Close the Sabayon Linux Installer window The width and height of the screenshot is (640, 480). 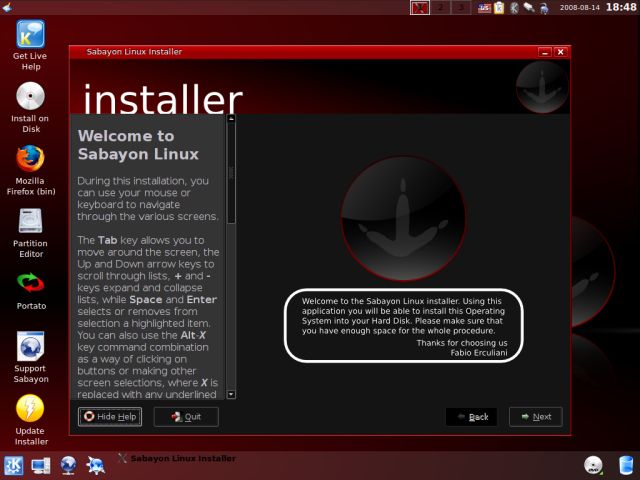(560, 52)
